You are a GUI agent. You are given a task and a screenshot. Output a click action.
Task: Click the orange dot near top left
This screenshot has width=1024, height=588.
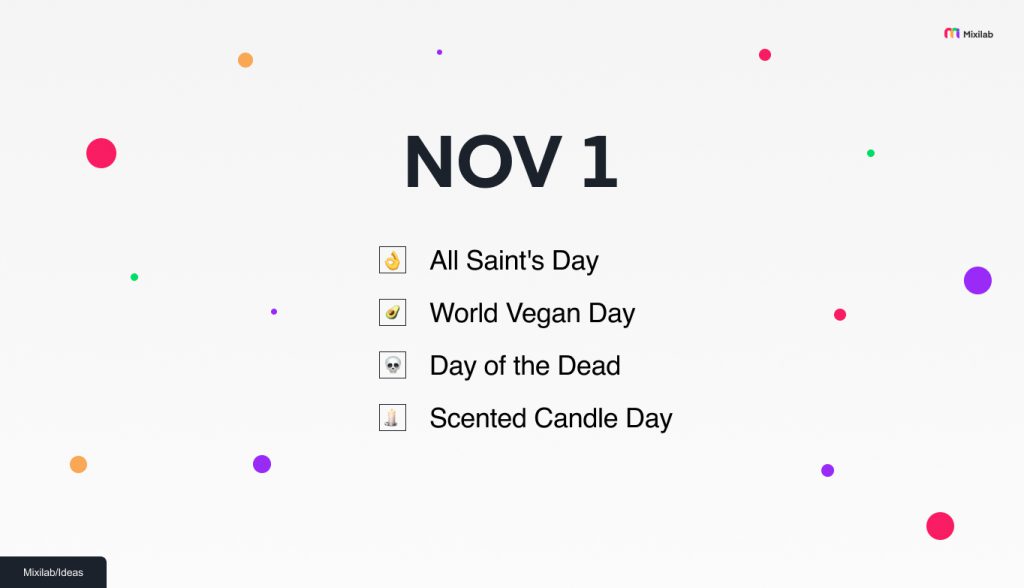246,60
